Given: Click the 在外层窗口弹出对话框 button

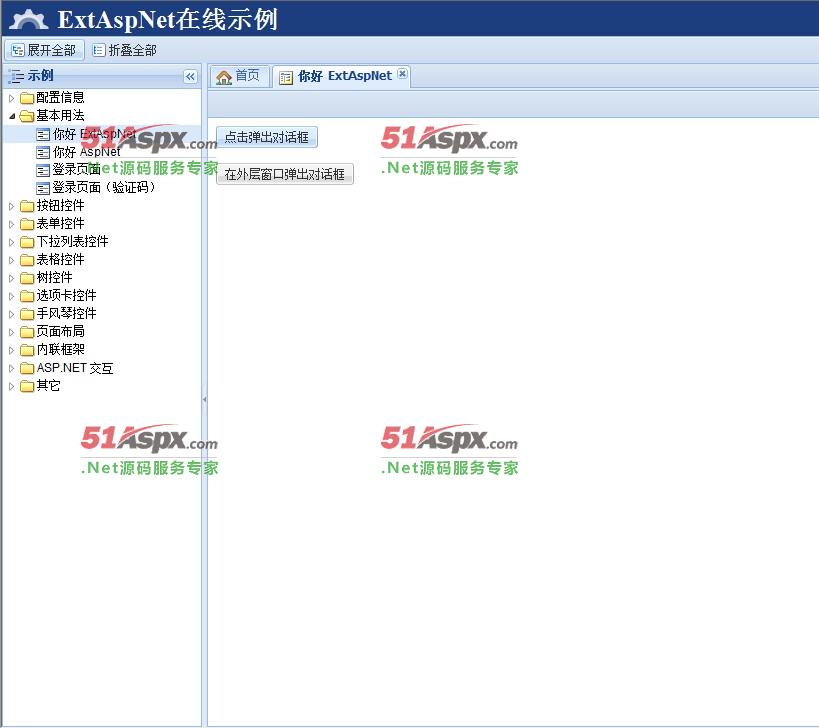Looking at the screenshot, I should coord(285,174).
